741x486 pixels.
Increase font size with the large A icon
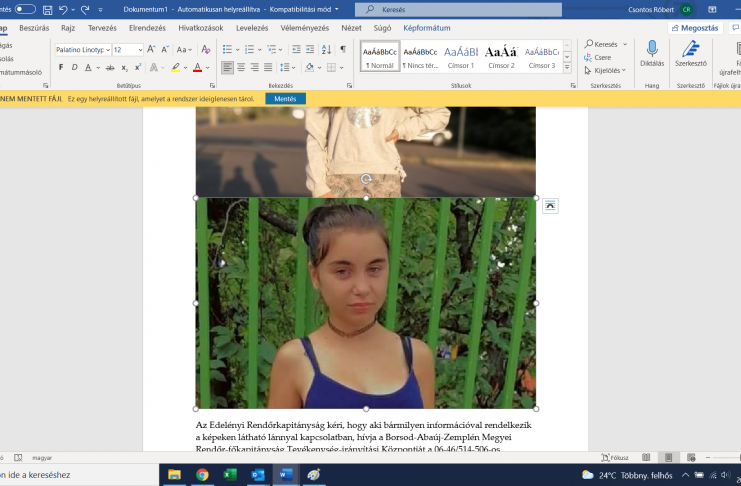click(x=151, y=49)
